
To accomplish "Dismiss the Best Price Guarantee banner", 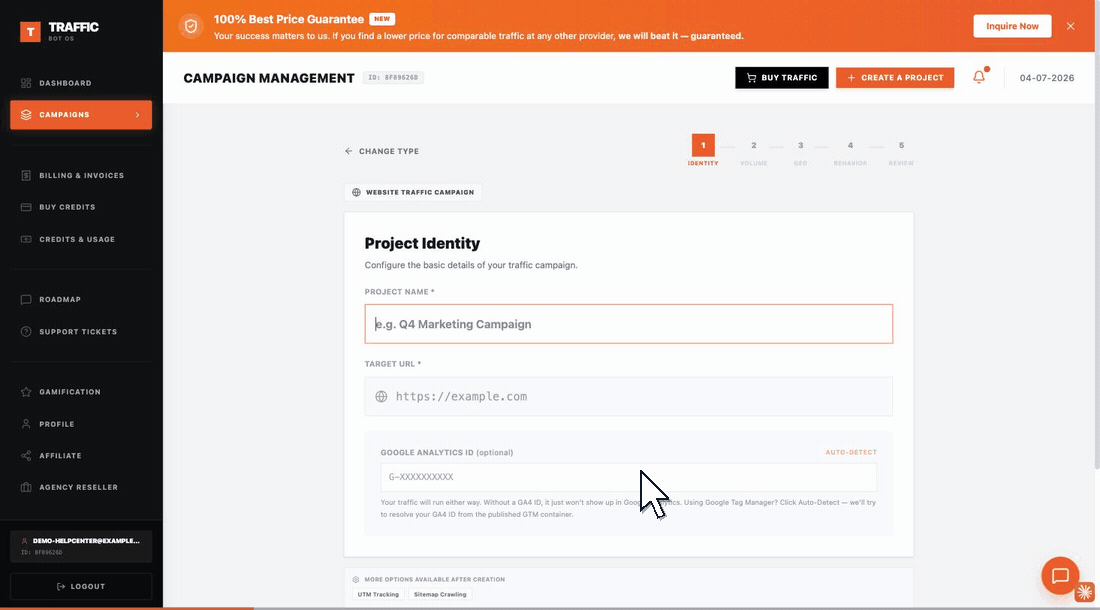I will pyautogui.click(x=1071, y=26).
